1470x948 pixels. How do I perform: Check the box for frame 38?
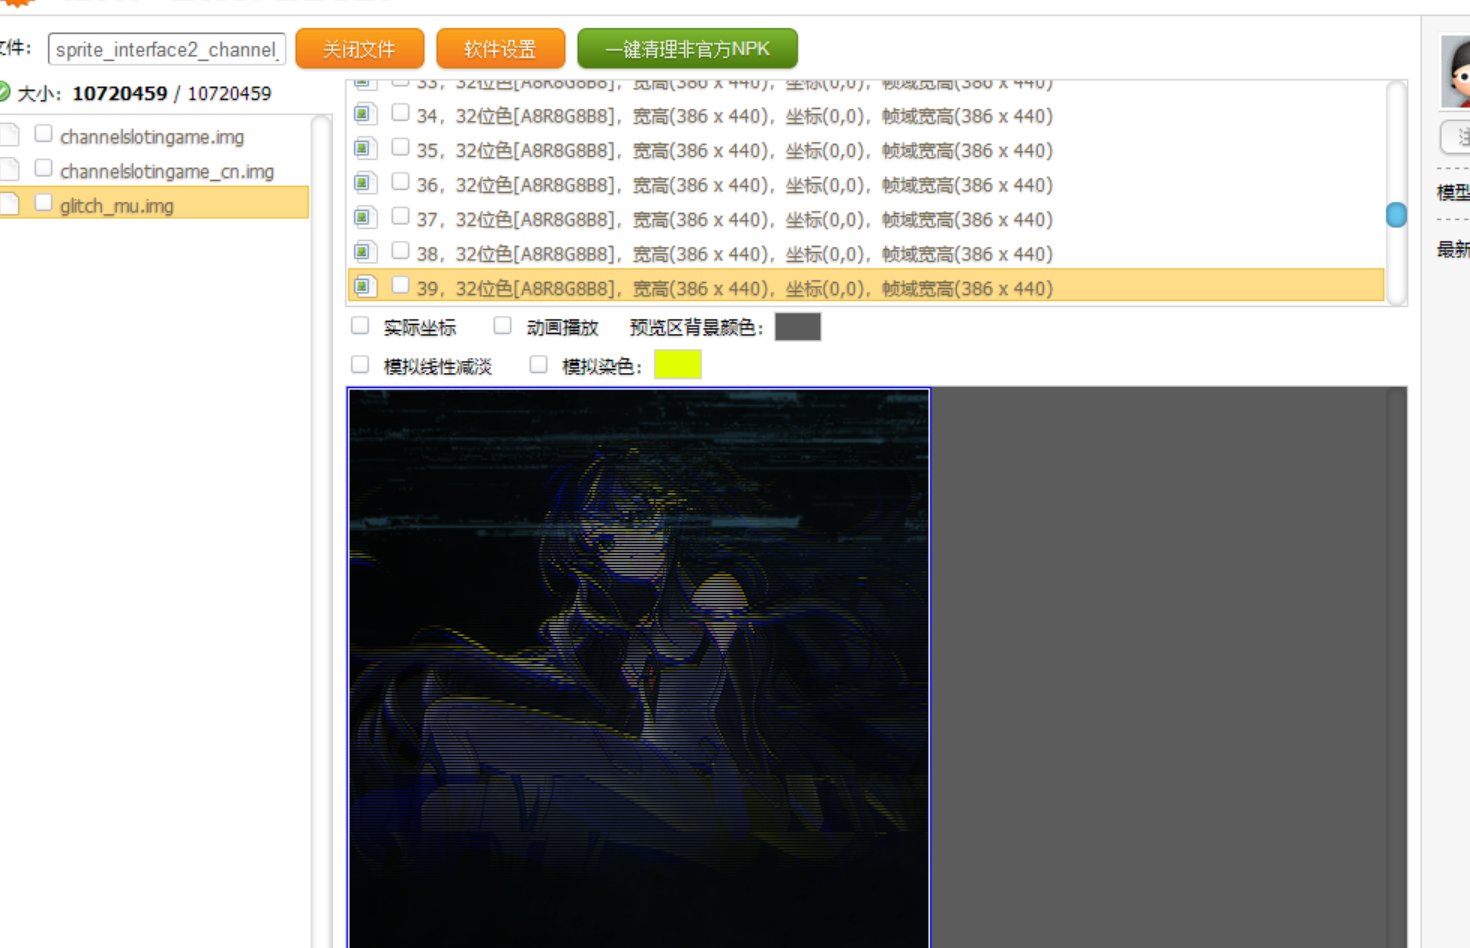(x=400, y=251)
